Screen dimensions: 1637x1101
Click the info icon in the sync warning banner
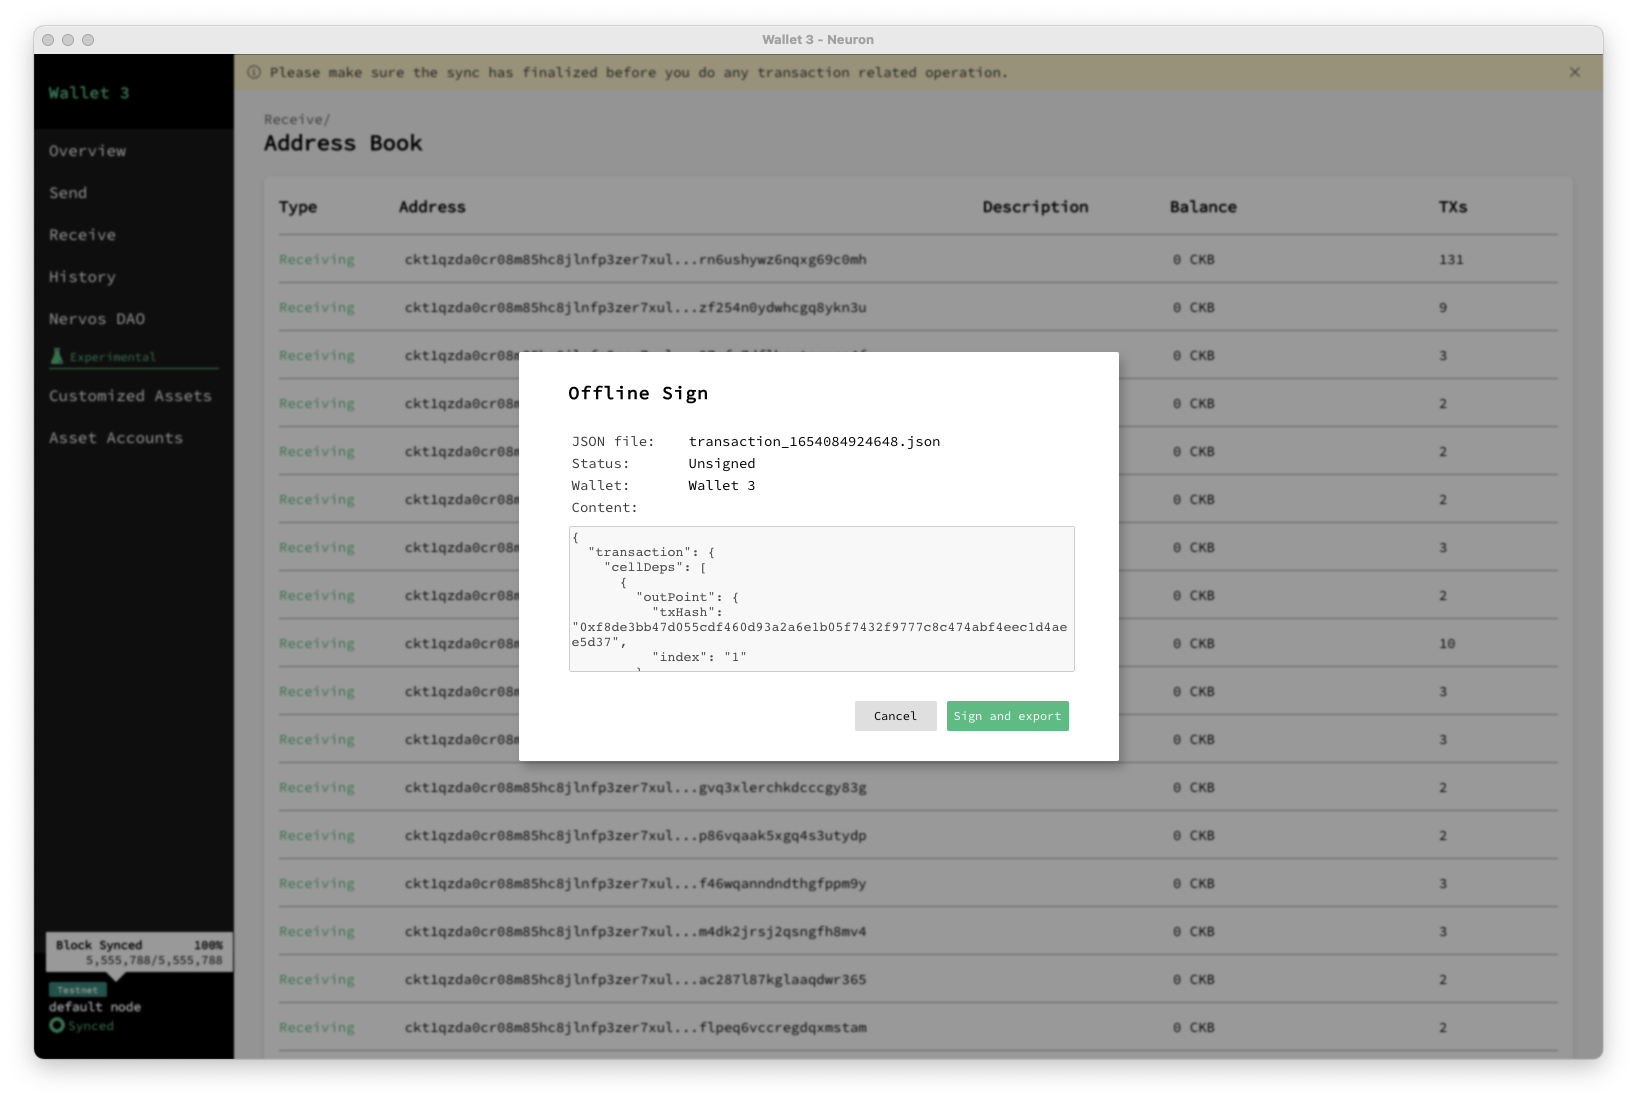tap(255, 72)
